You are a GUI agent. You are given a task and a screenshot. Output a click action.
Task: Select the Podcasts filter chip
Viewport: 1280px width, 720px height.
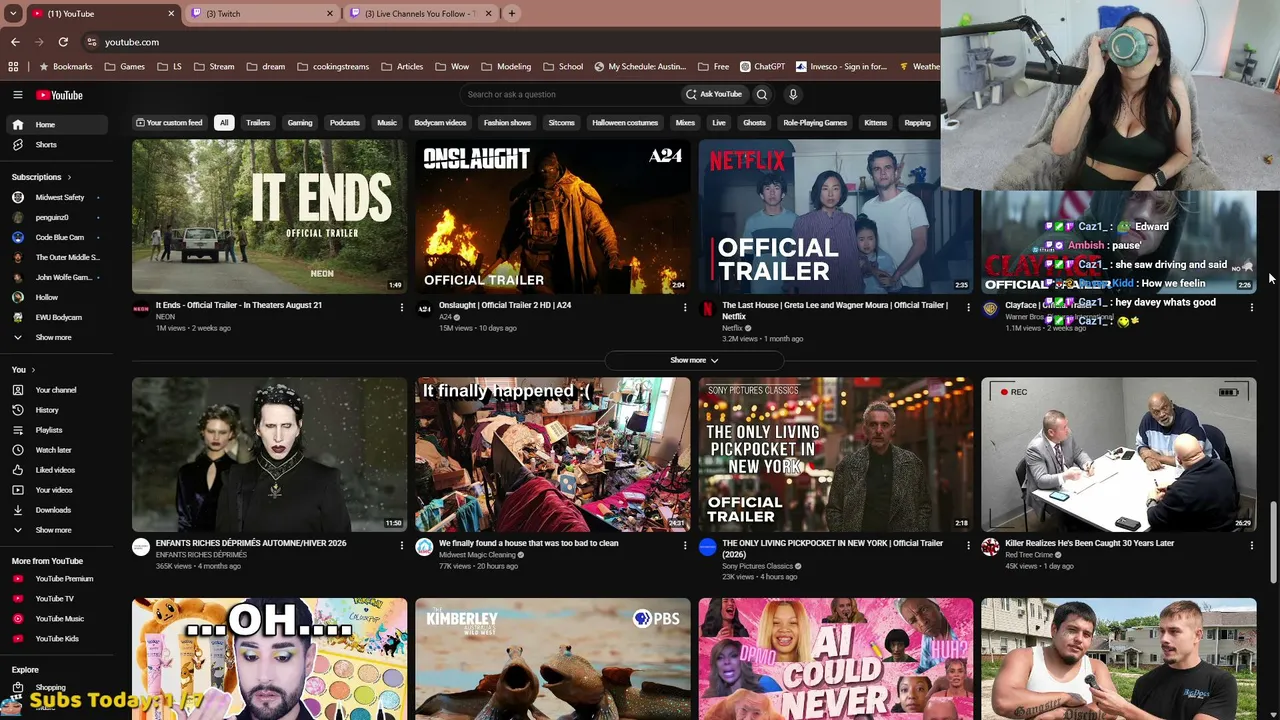(x=345, y=123)
